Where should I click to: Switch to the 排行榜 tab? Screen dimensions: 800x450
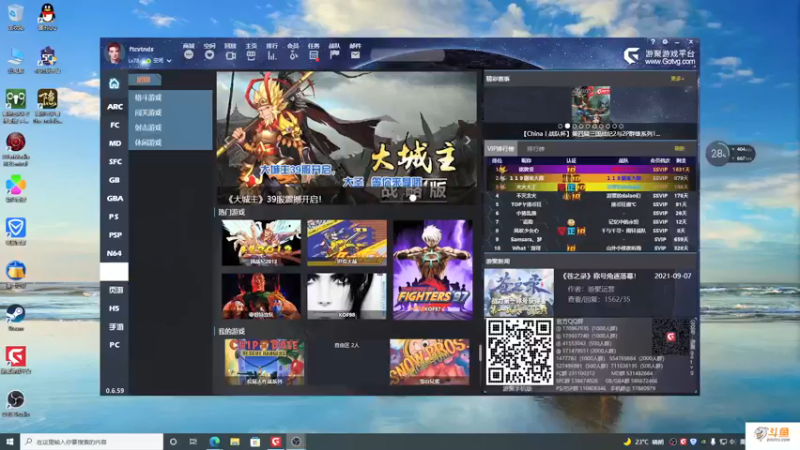(x=535, y=148)
